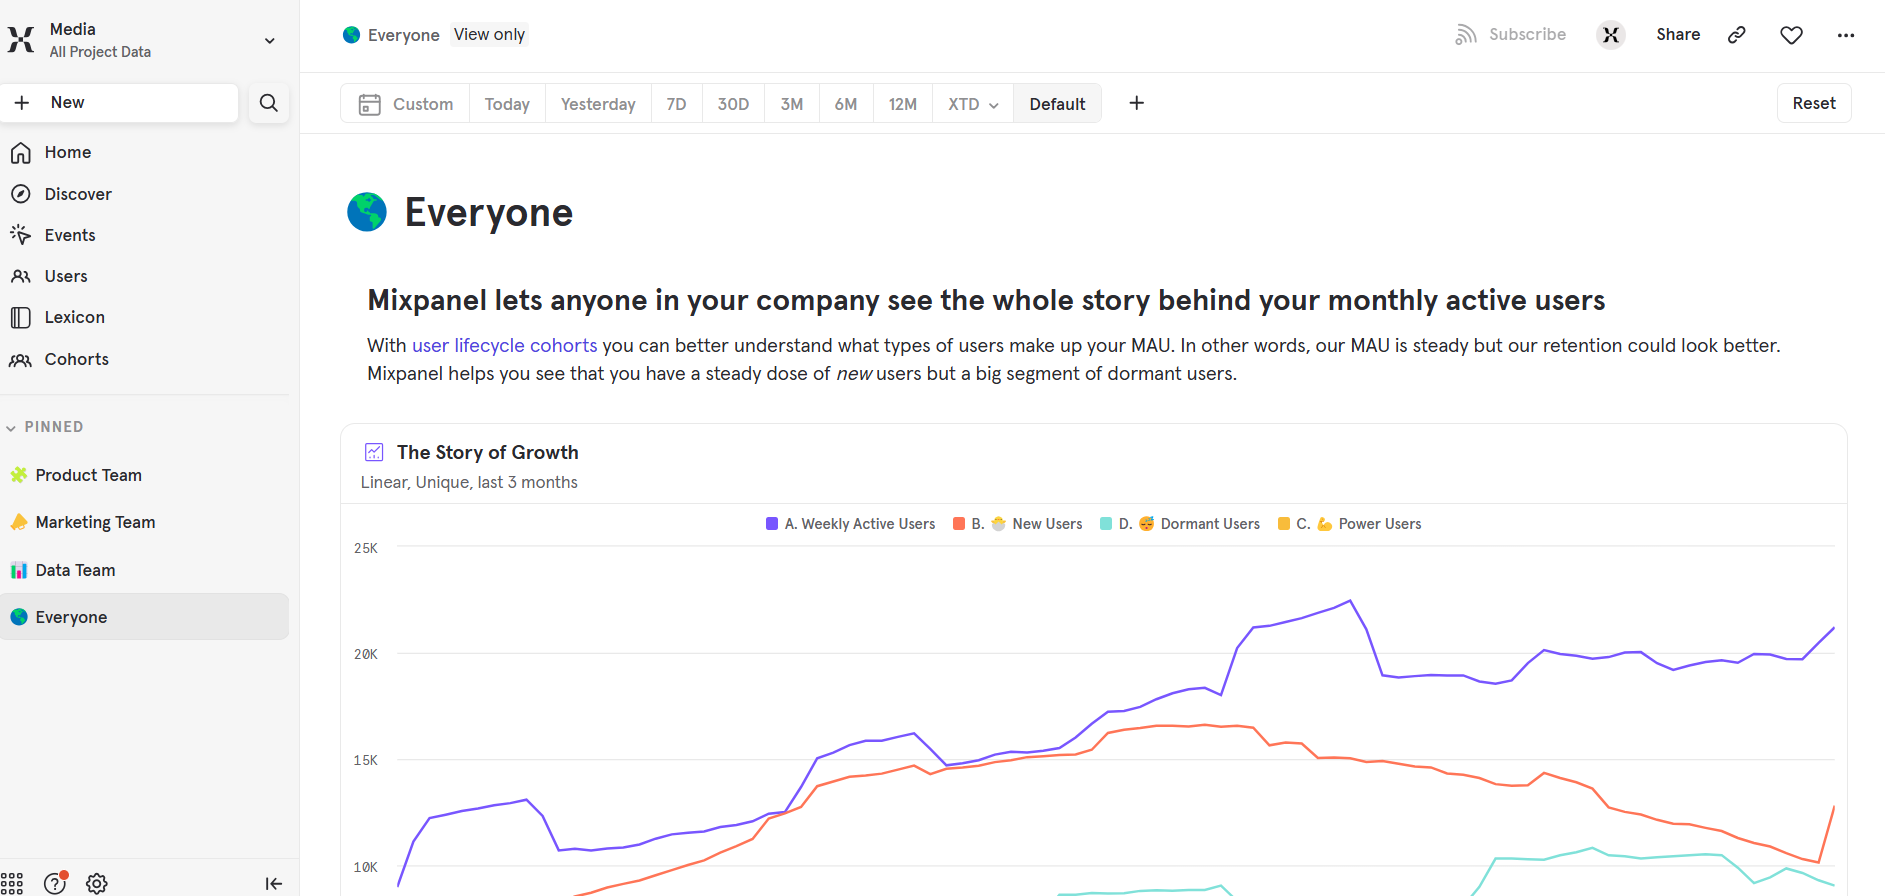Click the Subscribe button
Image resolution: width=1885 pixels, height=896 pixels.
click(x=1511, y=34)
